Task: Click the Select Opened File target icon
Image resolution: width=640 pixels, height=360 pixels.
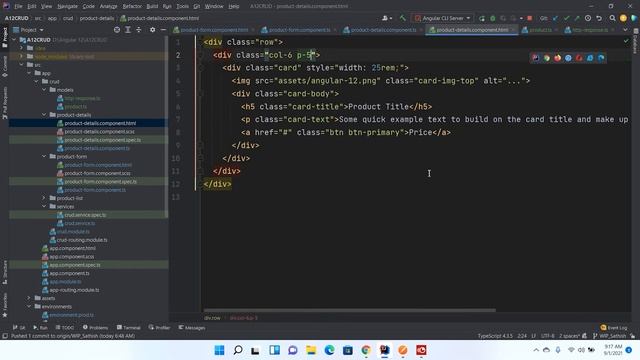Action: tap(117, 30)
